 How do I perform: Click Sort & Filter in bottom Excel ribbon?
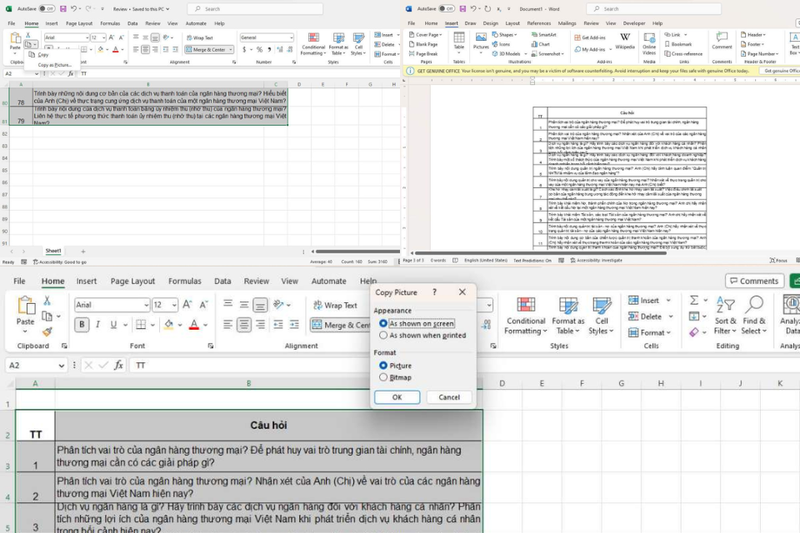click(x=725, y=316)
